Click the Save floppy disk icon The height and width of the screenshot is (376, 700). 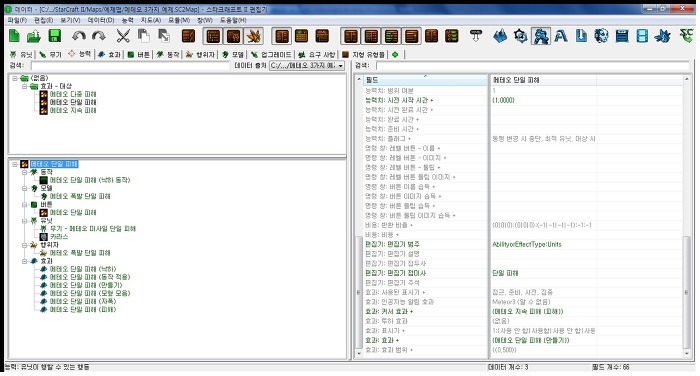point(54,36)
